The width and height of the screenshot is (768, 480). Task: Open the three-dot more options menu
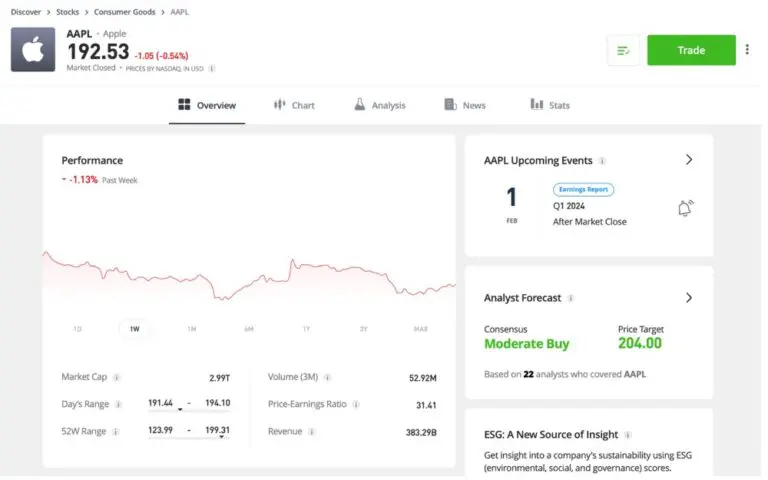coord(747,49)
